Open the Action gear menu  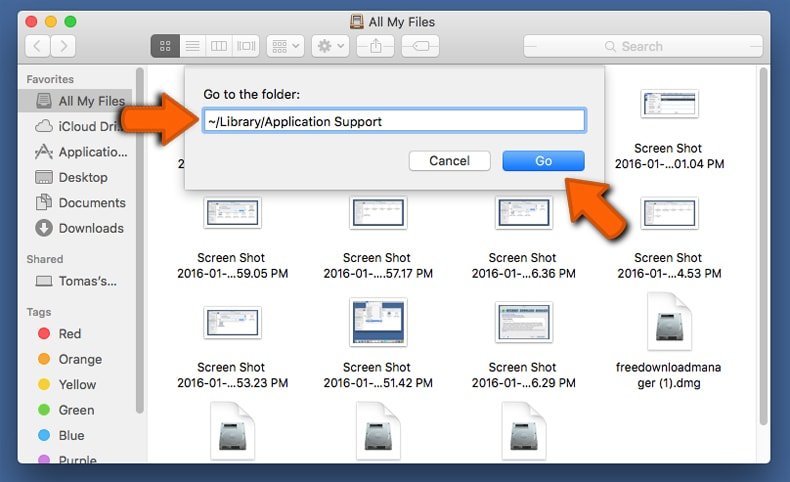tap(329, 46)
